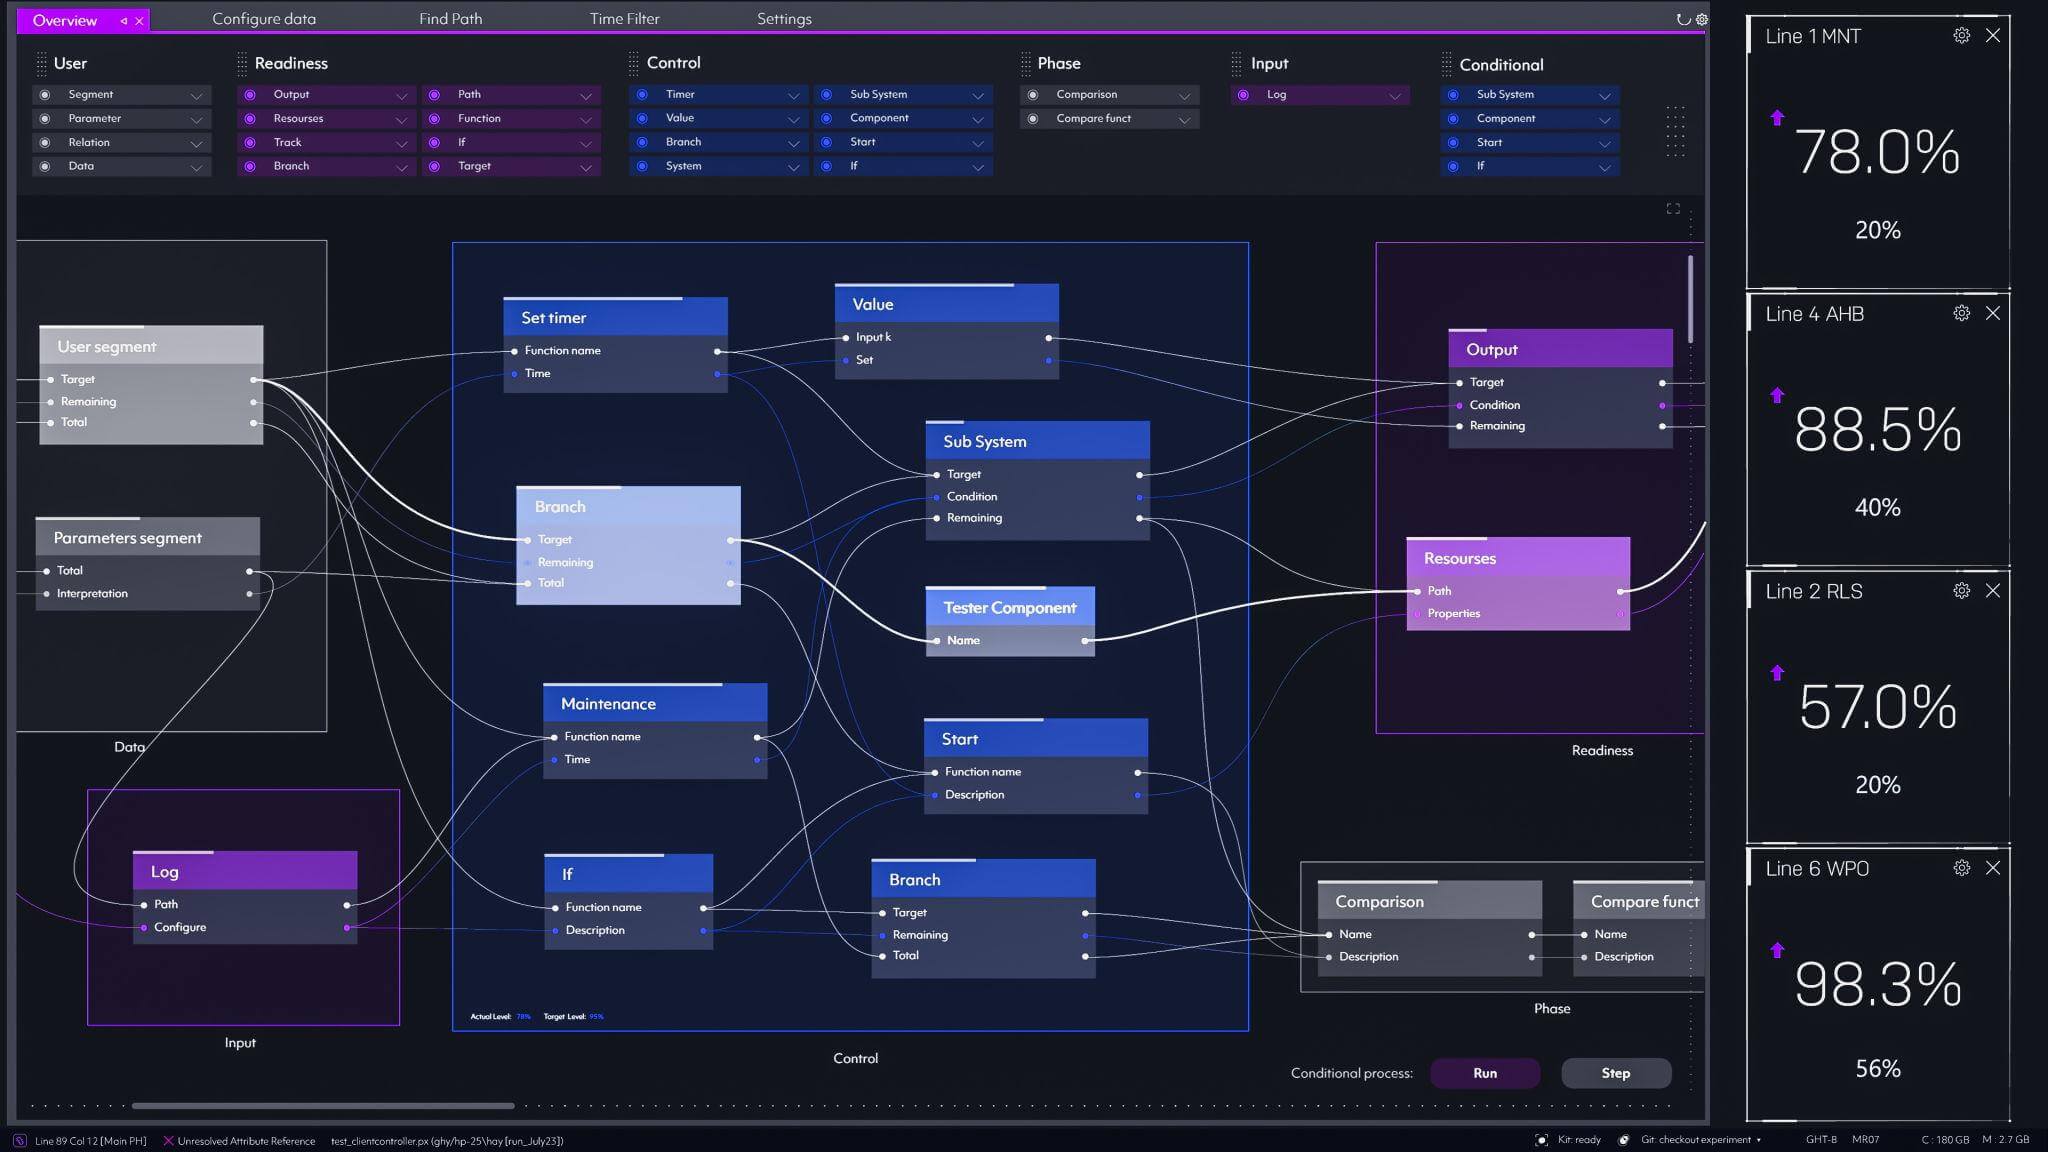Viewport: 2048px width, 1152px height.
Task: Expand the Compare funct dropdown in Phase group
Action: (x=1184, y=120)
